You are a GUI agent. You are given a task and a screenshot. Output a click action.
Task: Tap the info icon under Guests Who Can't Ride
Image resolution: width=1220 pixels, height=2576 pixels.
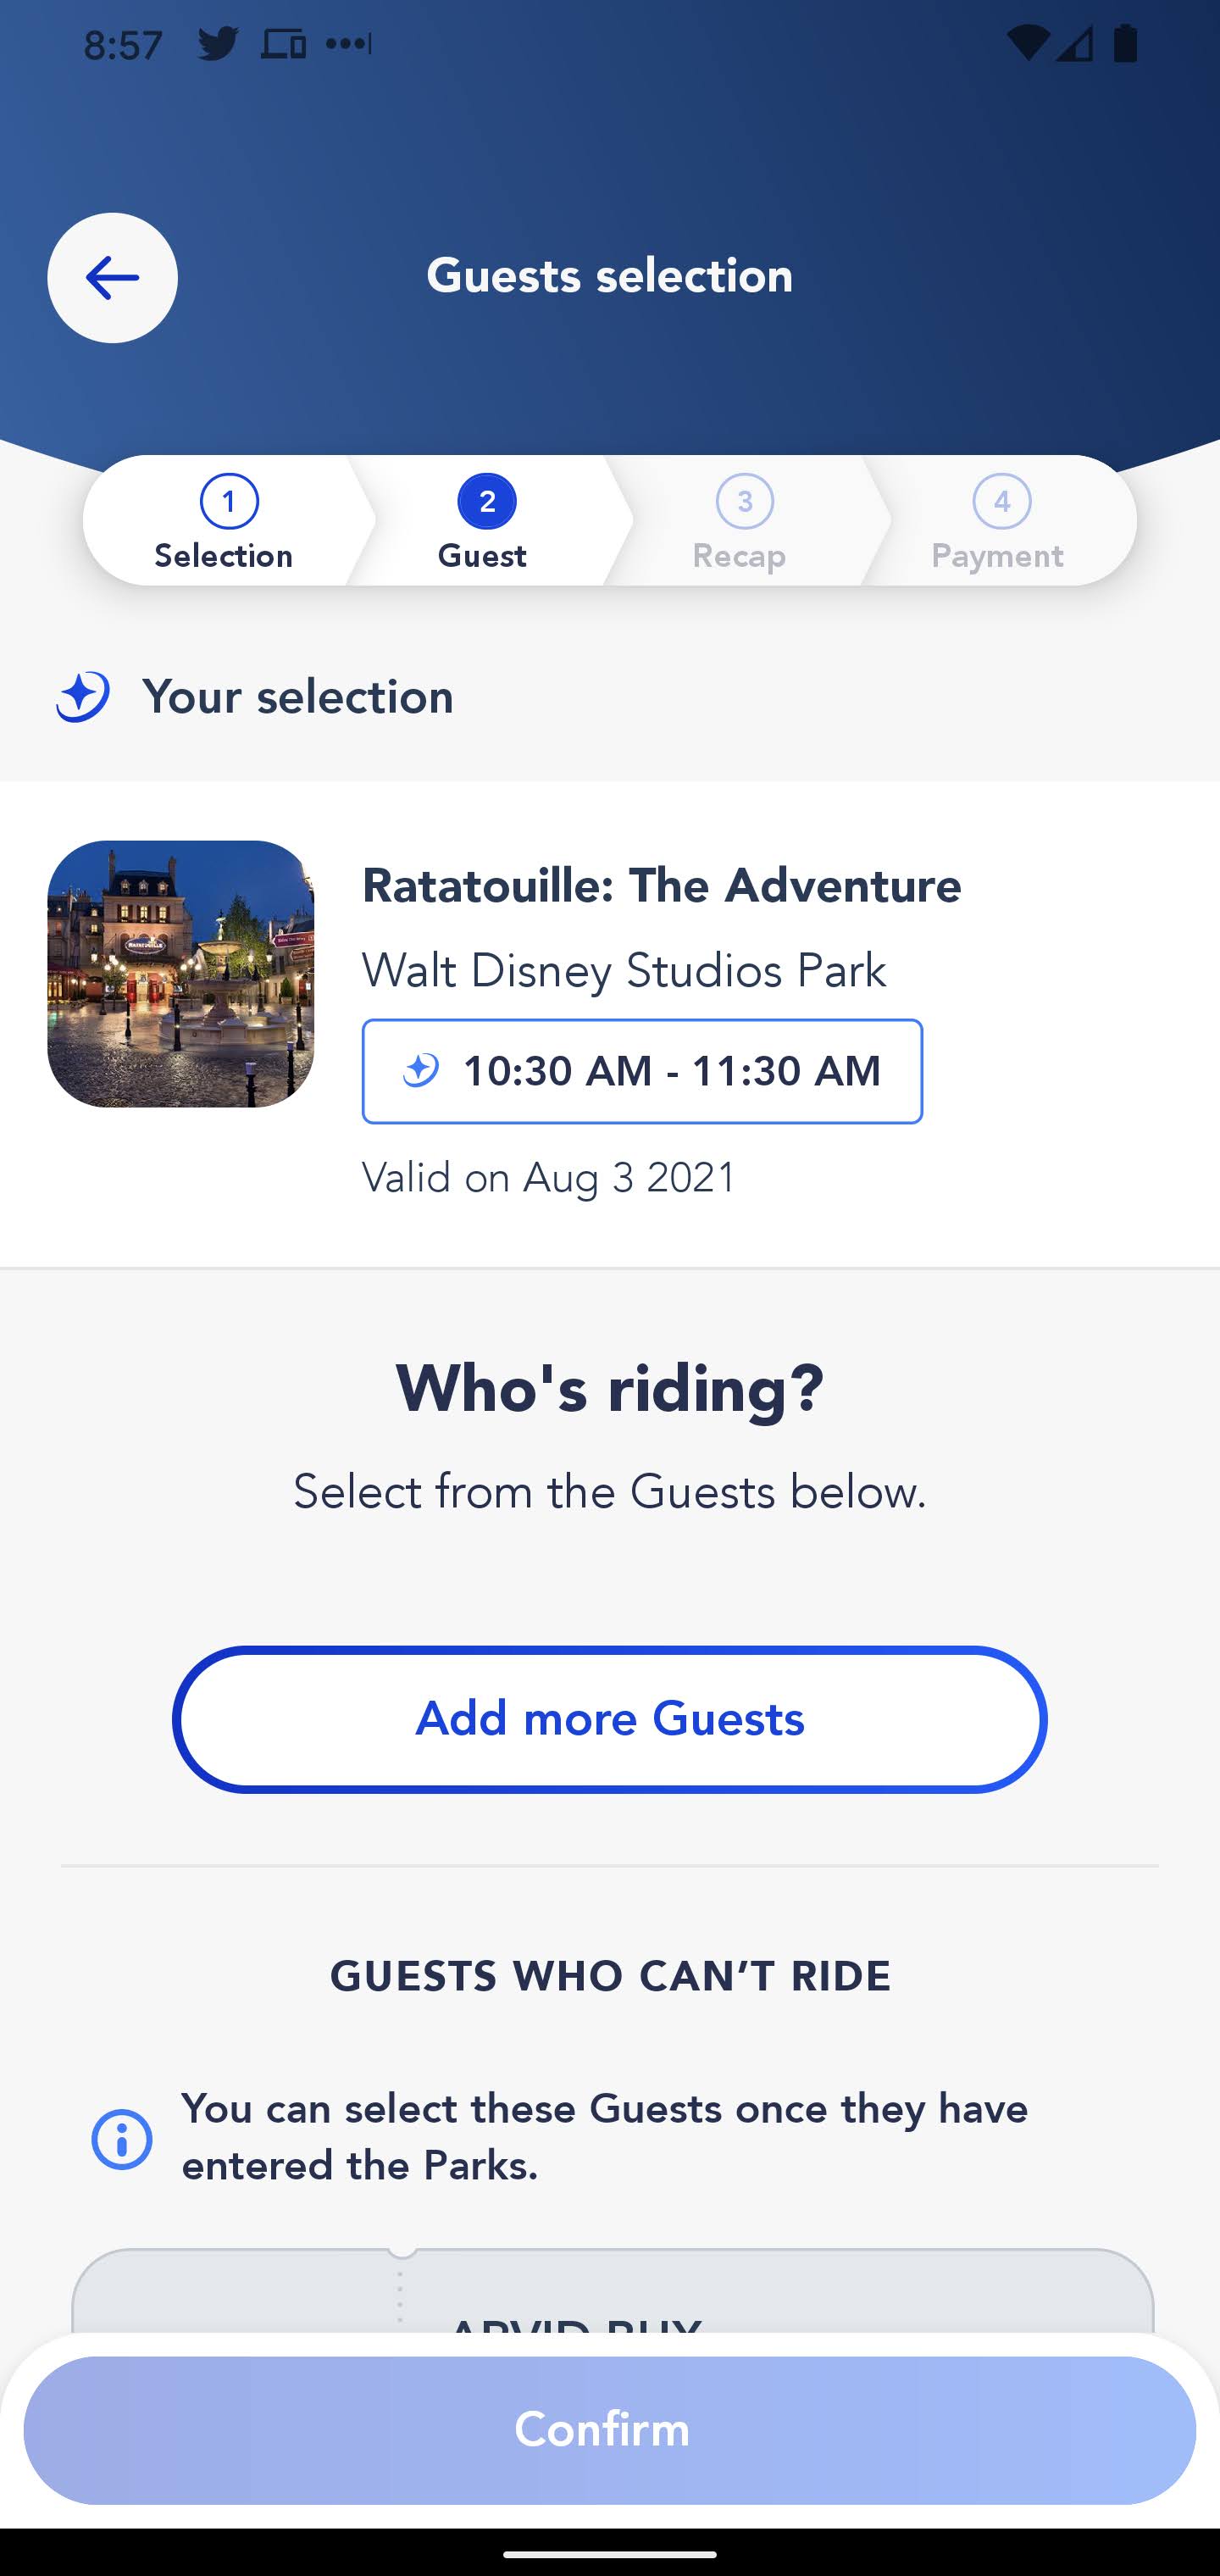click(x=122, y=2139)
